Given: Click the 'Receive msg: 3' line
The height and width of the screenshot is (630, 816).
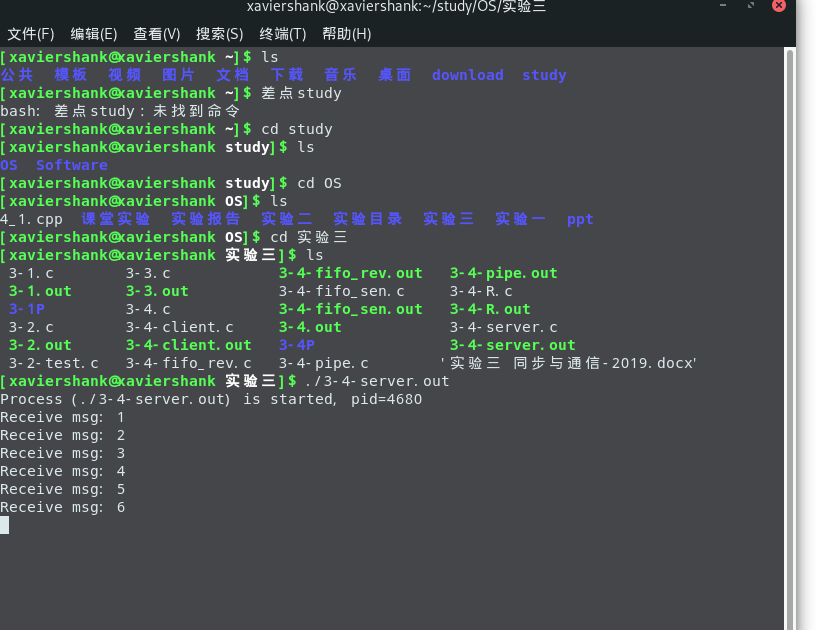Looking at the screenshot, I should point(62,453).
